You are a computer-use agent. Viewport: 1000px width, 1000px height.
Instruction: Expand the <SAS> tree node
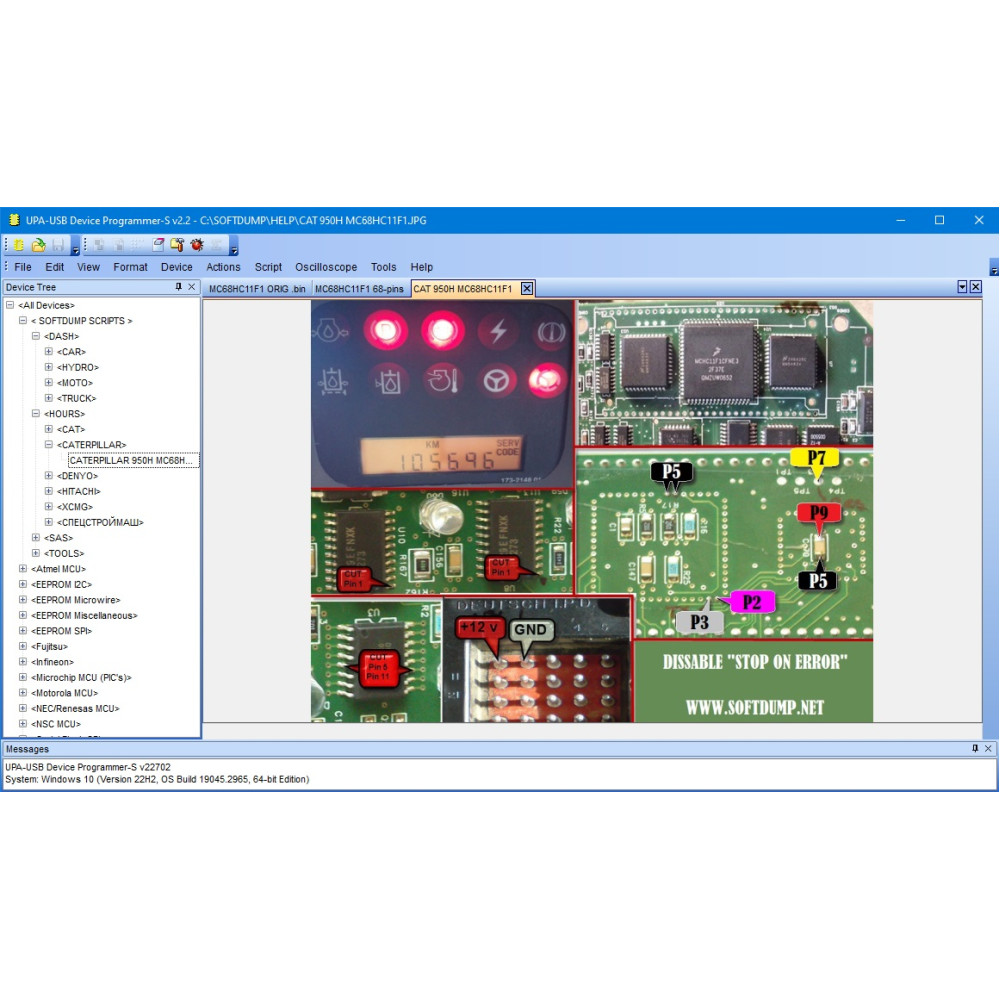click(36, 538)
